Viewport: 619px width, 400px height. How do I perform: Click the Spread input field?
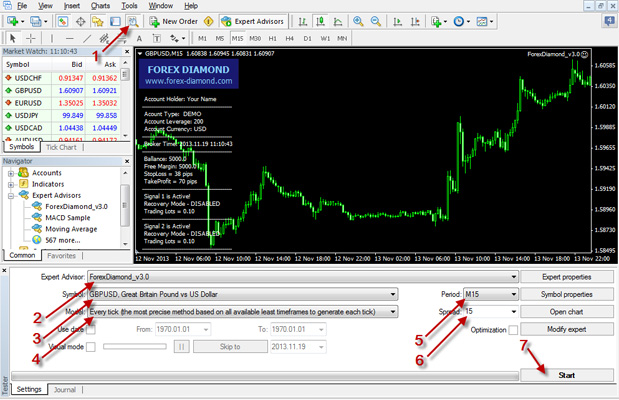coord(490,311)
